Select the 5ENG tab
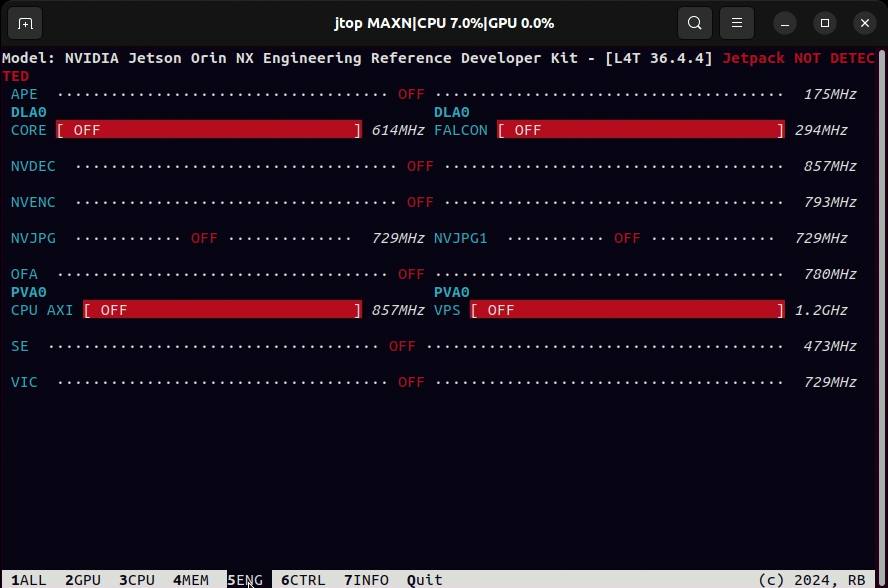The image size is (888, 588). [245, 580]
